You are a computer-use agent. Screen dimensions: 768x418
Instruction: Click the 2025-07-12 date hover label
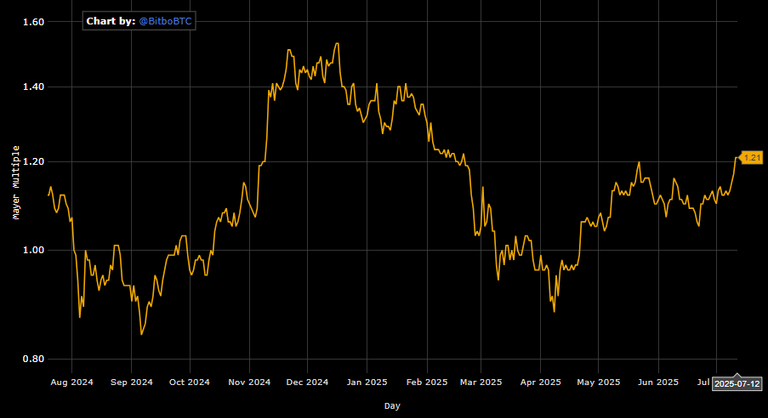pyautogui.click(x=737, y=384)
